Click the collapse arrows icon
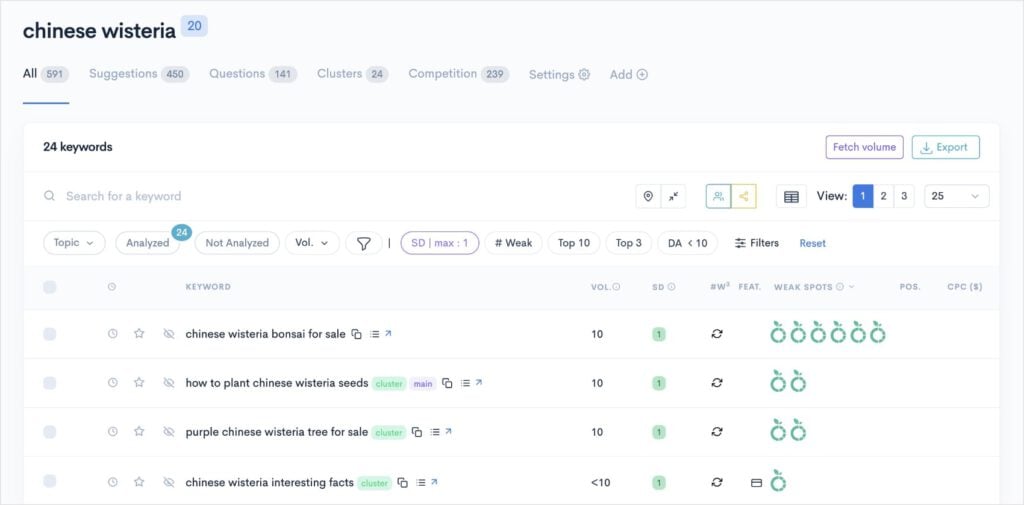Image resolution: width=1024 pixels, height=505 pixels. [673, 196]
